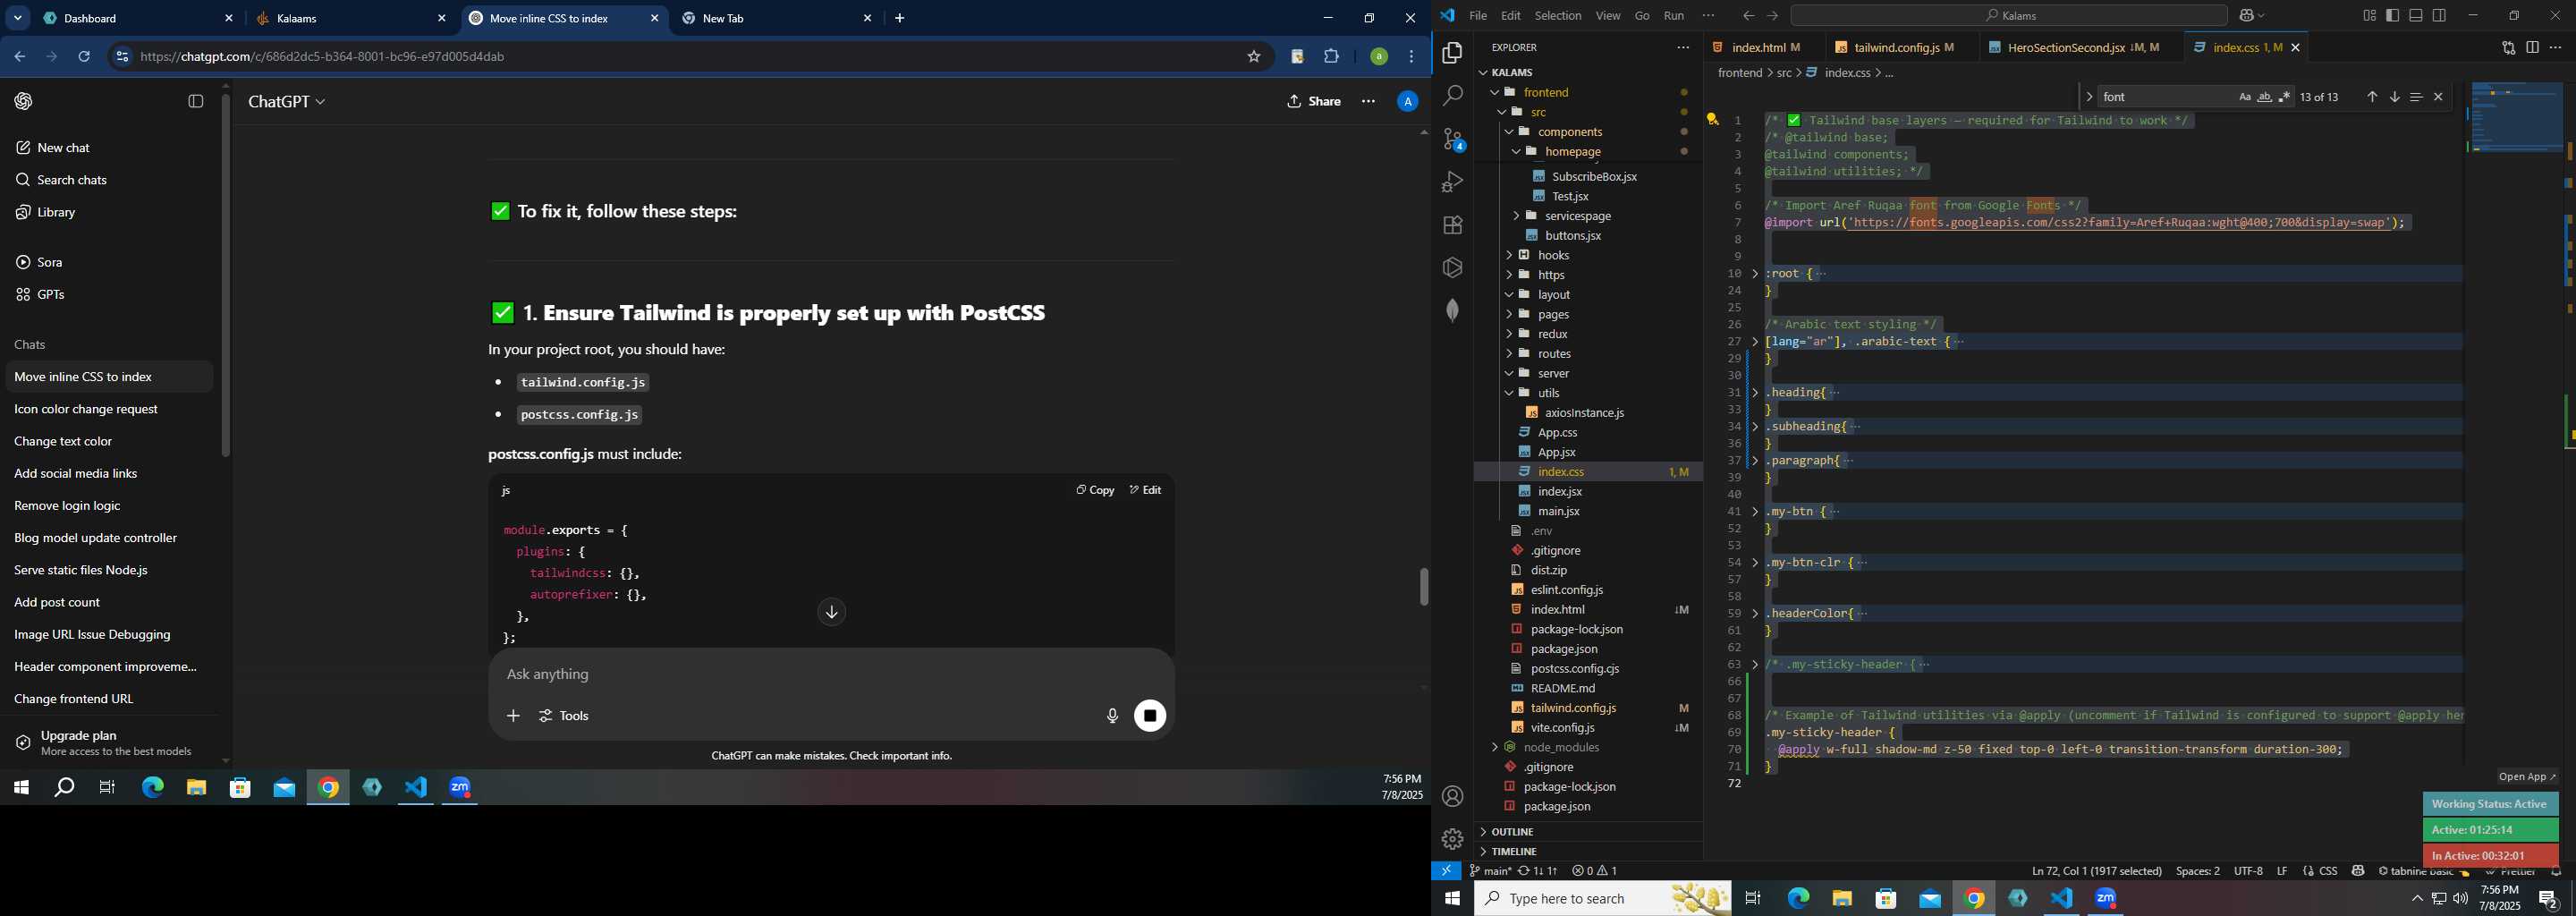
Task: Open Source Control view with pending changes badge
Action: (x=1453, y=139)
